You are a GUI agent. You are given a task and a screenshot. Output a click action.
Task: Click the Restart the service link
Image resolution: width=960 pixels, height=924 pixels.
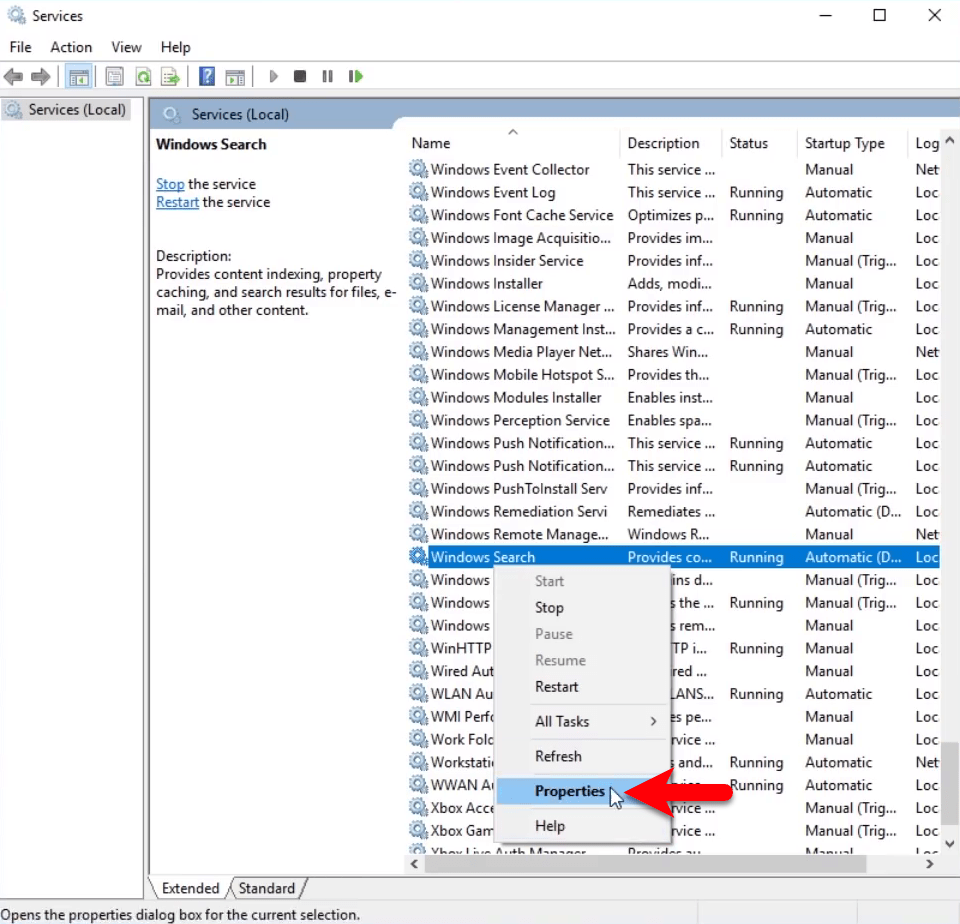point(177,202)
